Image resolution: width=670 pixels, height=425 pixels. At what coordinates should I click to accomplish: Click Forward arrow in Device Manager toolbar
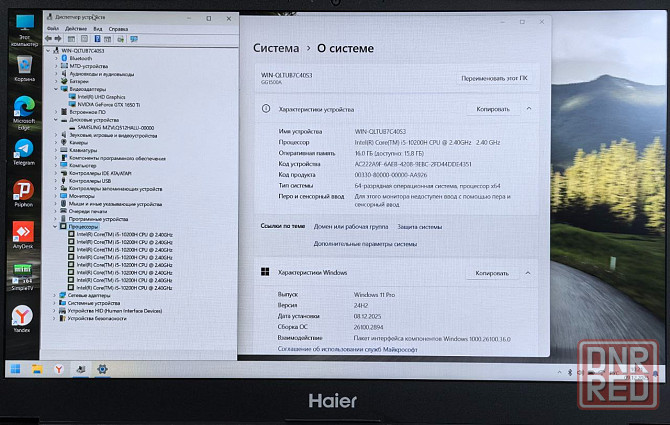(x=58, y=39)
